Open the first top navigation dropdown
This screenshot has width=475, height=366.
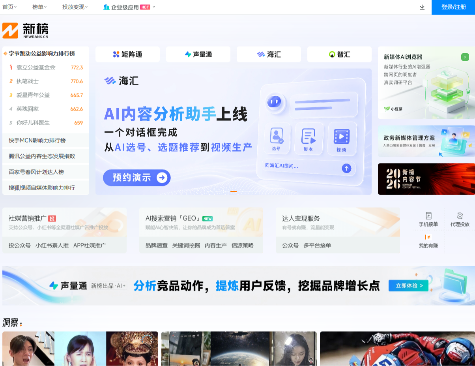click(x=10, y=7)
